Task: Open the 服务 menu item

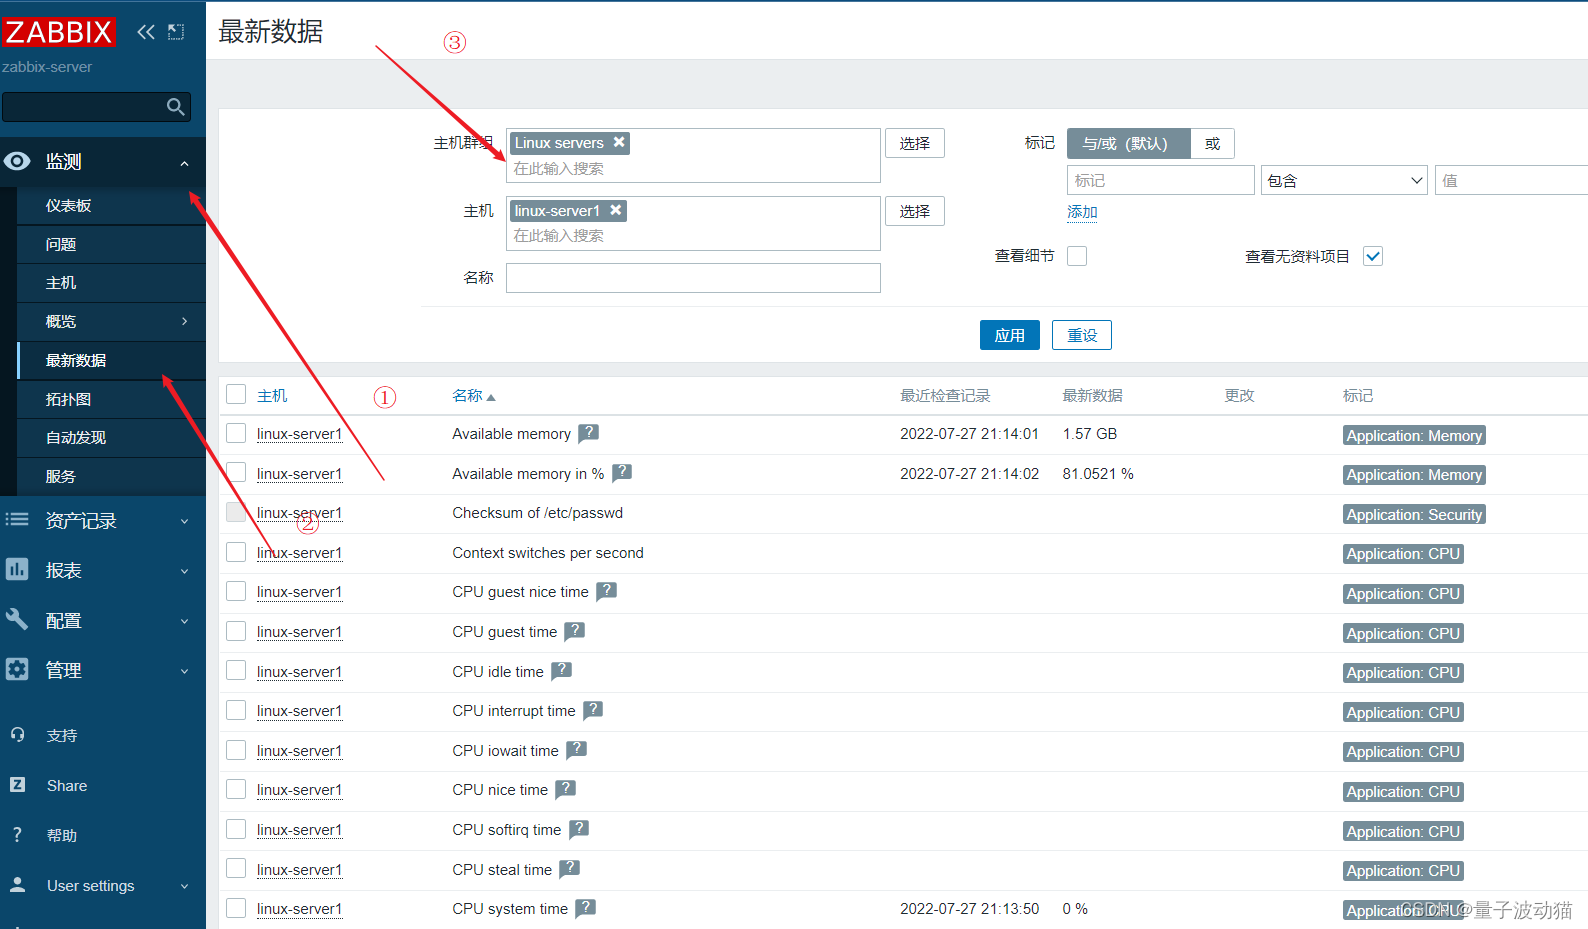Action: (111, 476)
